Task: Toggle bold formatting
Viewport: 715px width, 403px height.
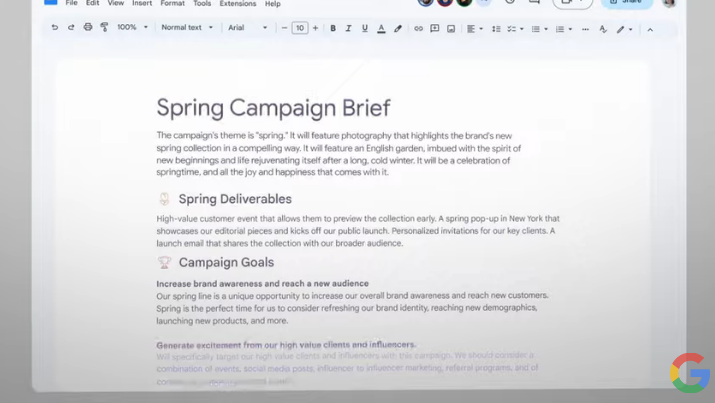Action: (333, 28)
